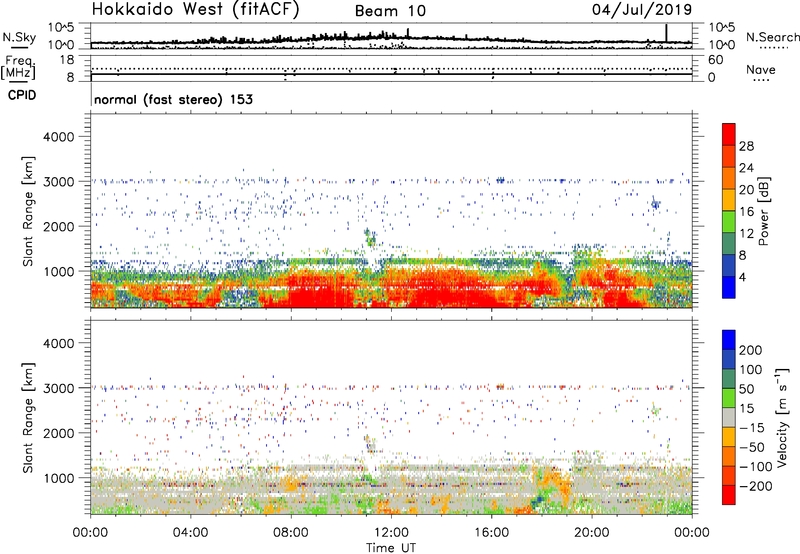Click the '200' label on the Velocity colorbar
The height and width of the screenshot is (554, 800).
coord(751,350)
